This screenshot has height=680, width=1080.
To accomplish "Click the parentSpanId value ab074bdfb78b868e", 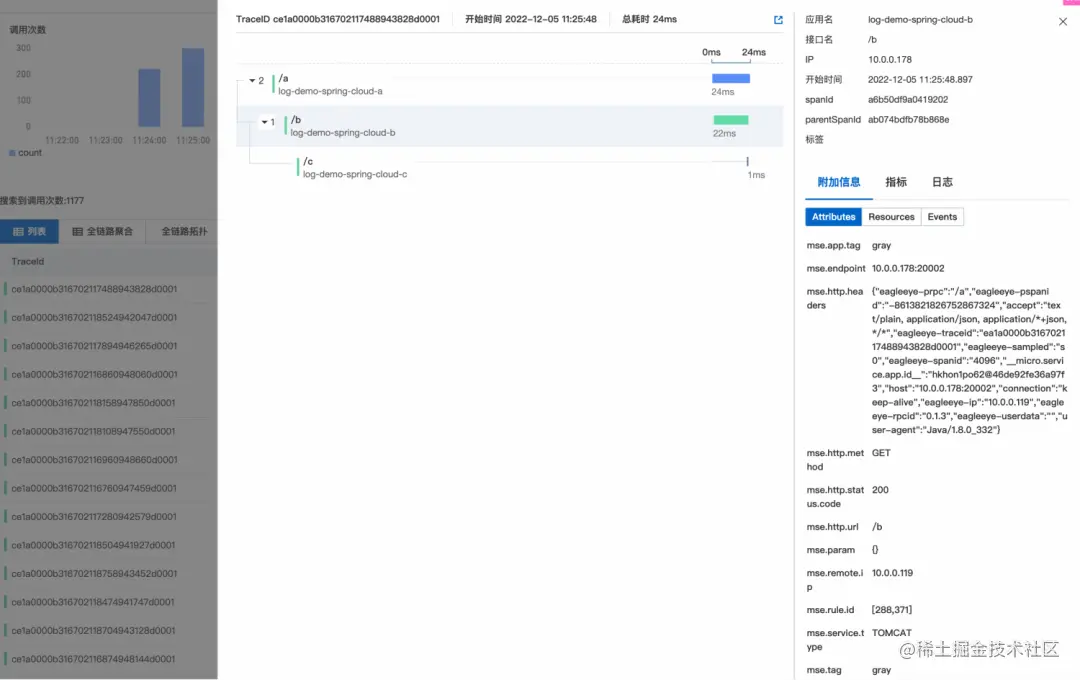I will click(x=908, y=120).
